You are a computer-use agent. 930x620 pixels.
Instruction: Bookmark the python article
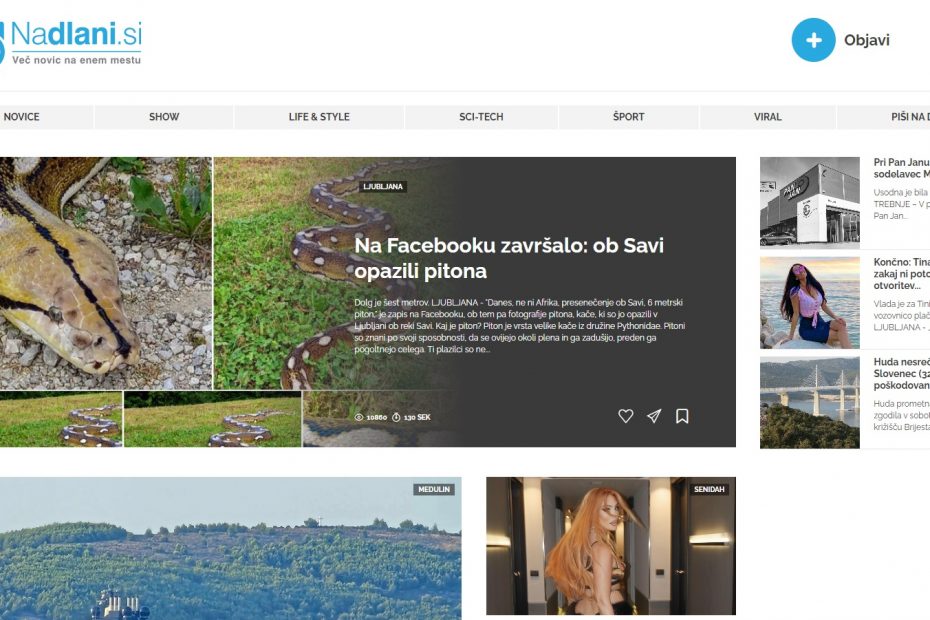coord(682,416)
